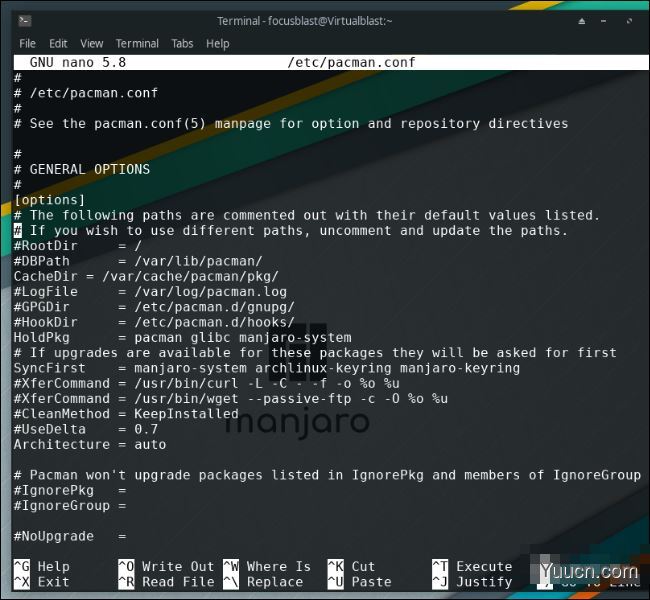
Task: Click the '#LogFile' line
Action: (x=150, y=292)
